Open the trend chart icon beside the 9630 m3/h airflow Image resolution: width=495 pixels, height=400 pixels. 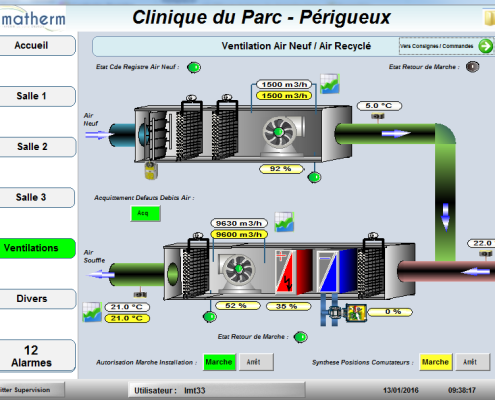point(284,222)
